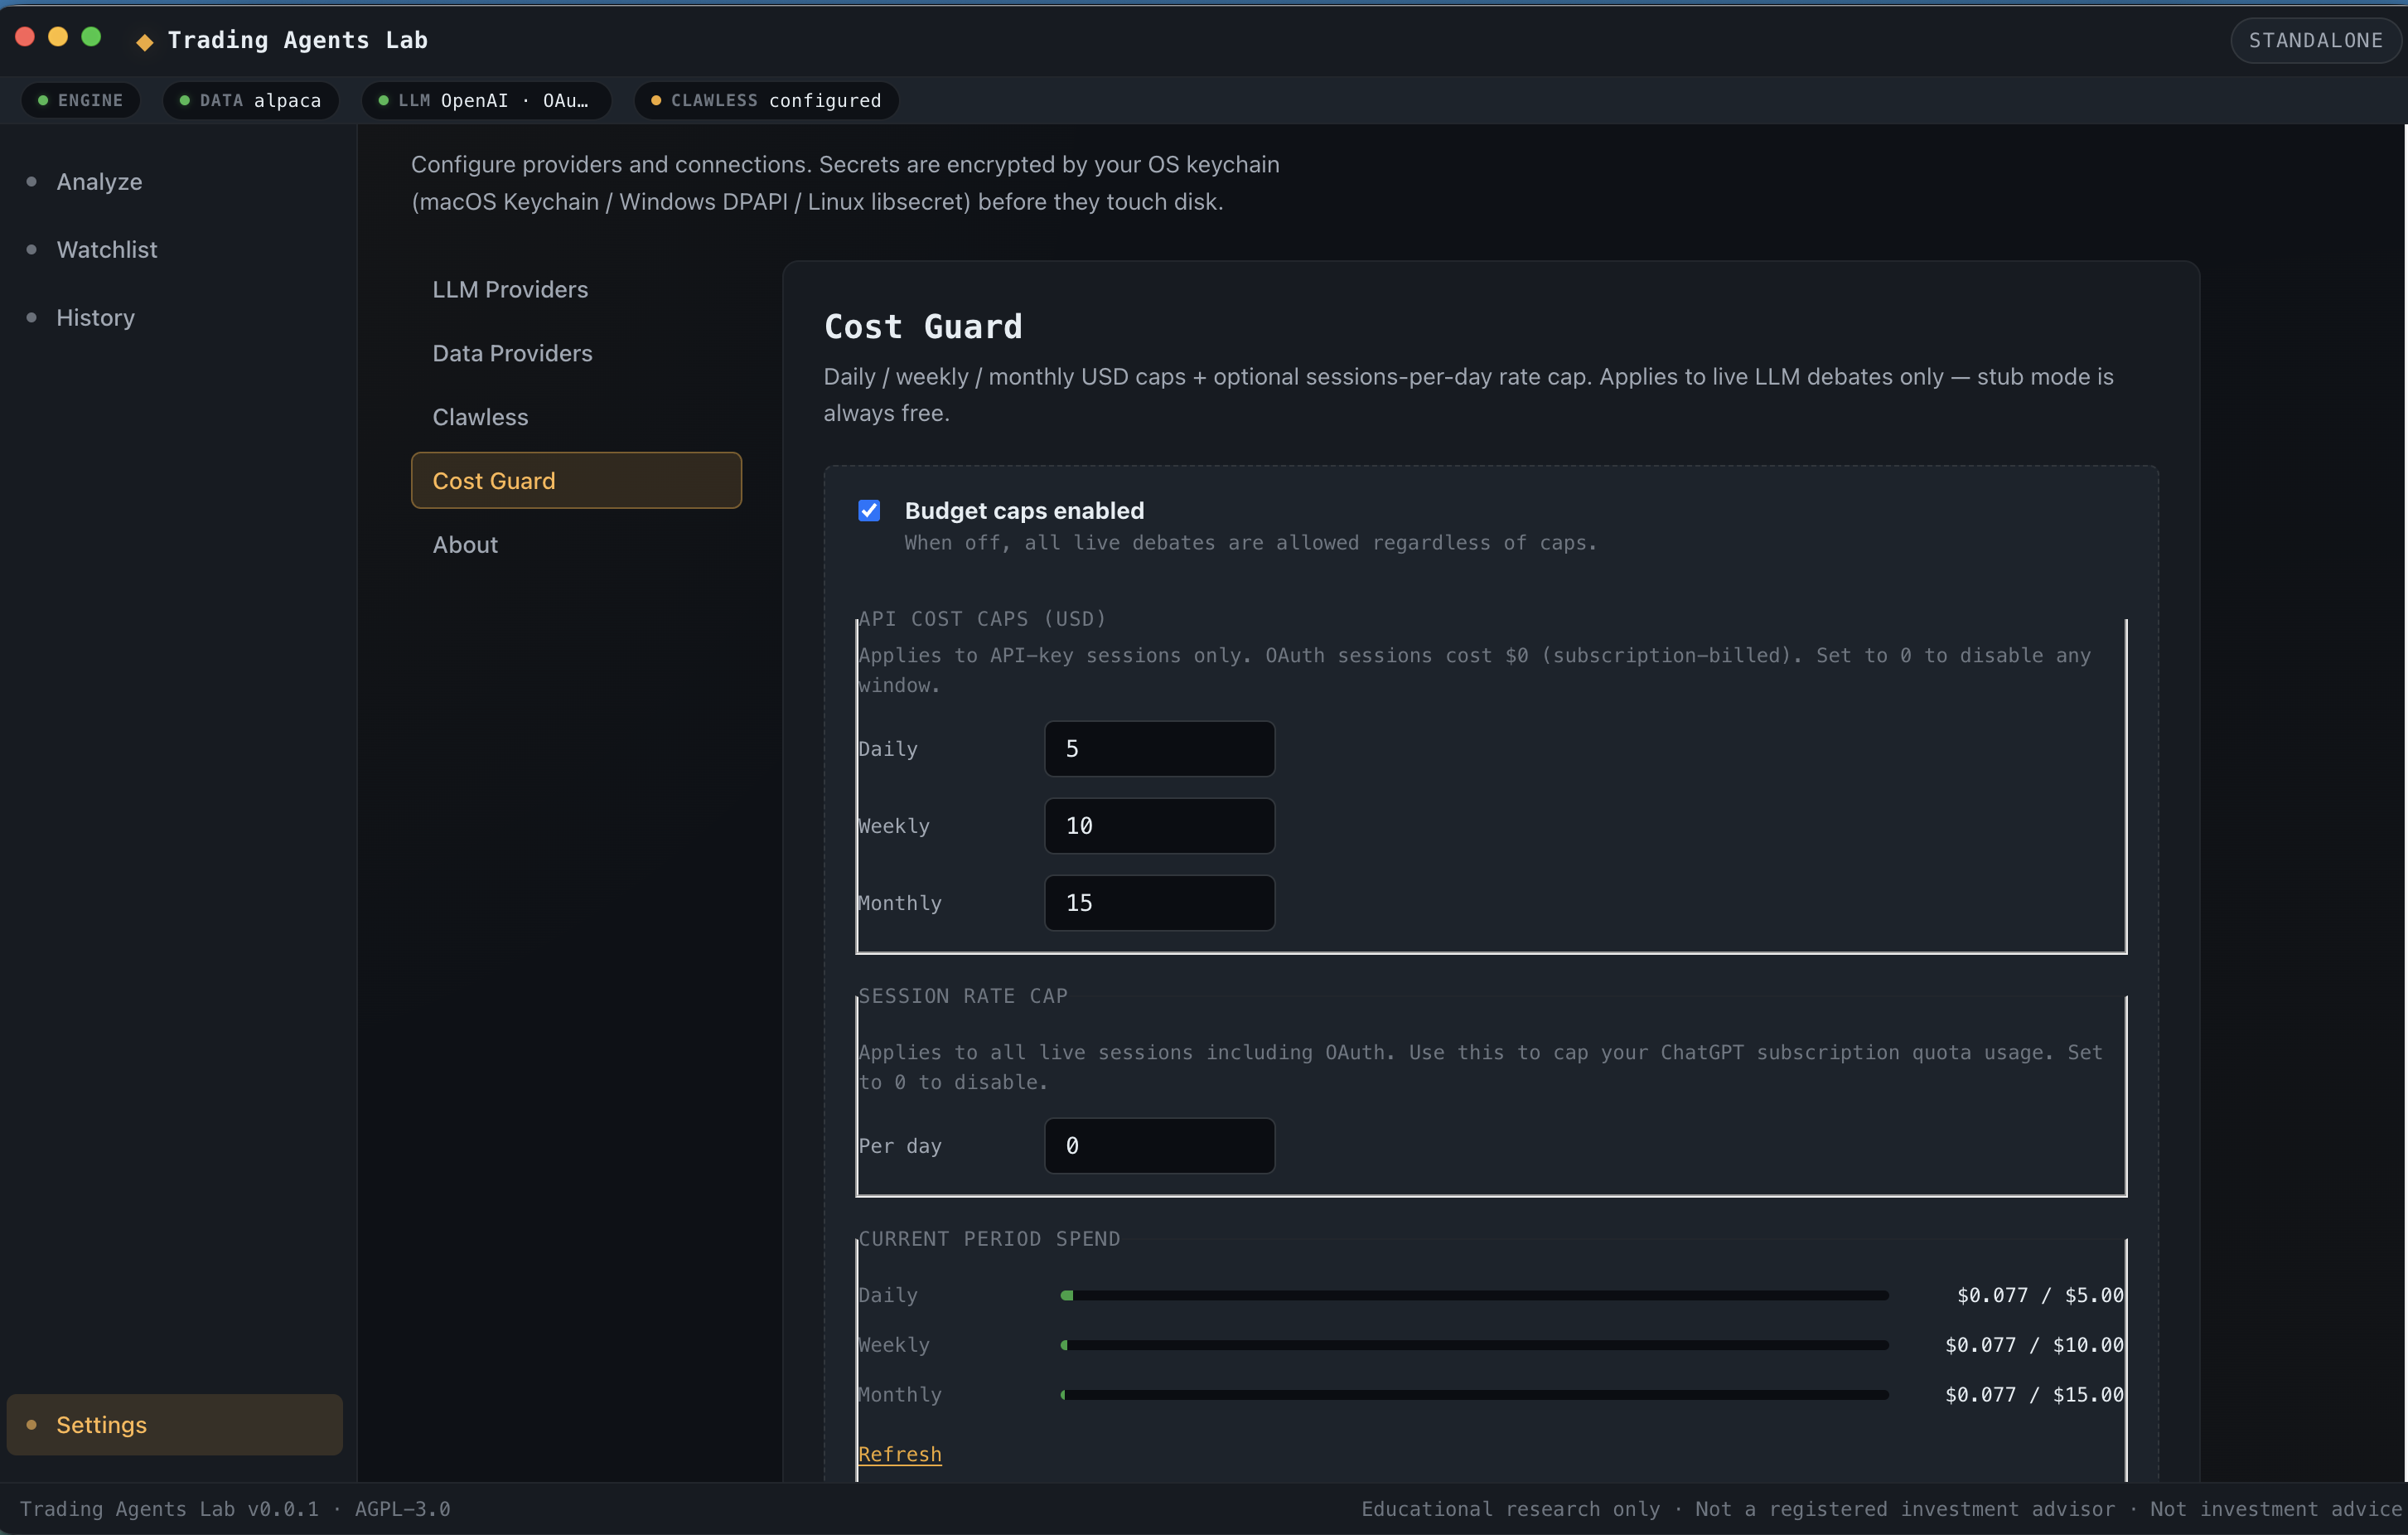
Task: Click the '$0.077 / $5.00' daily spend value
Action: coord(2039,1295)
